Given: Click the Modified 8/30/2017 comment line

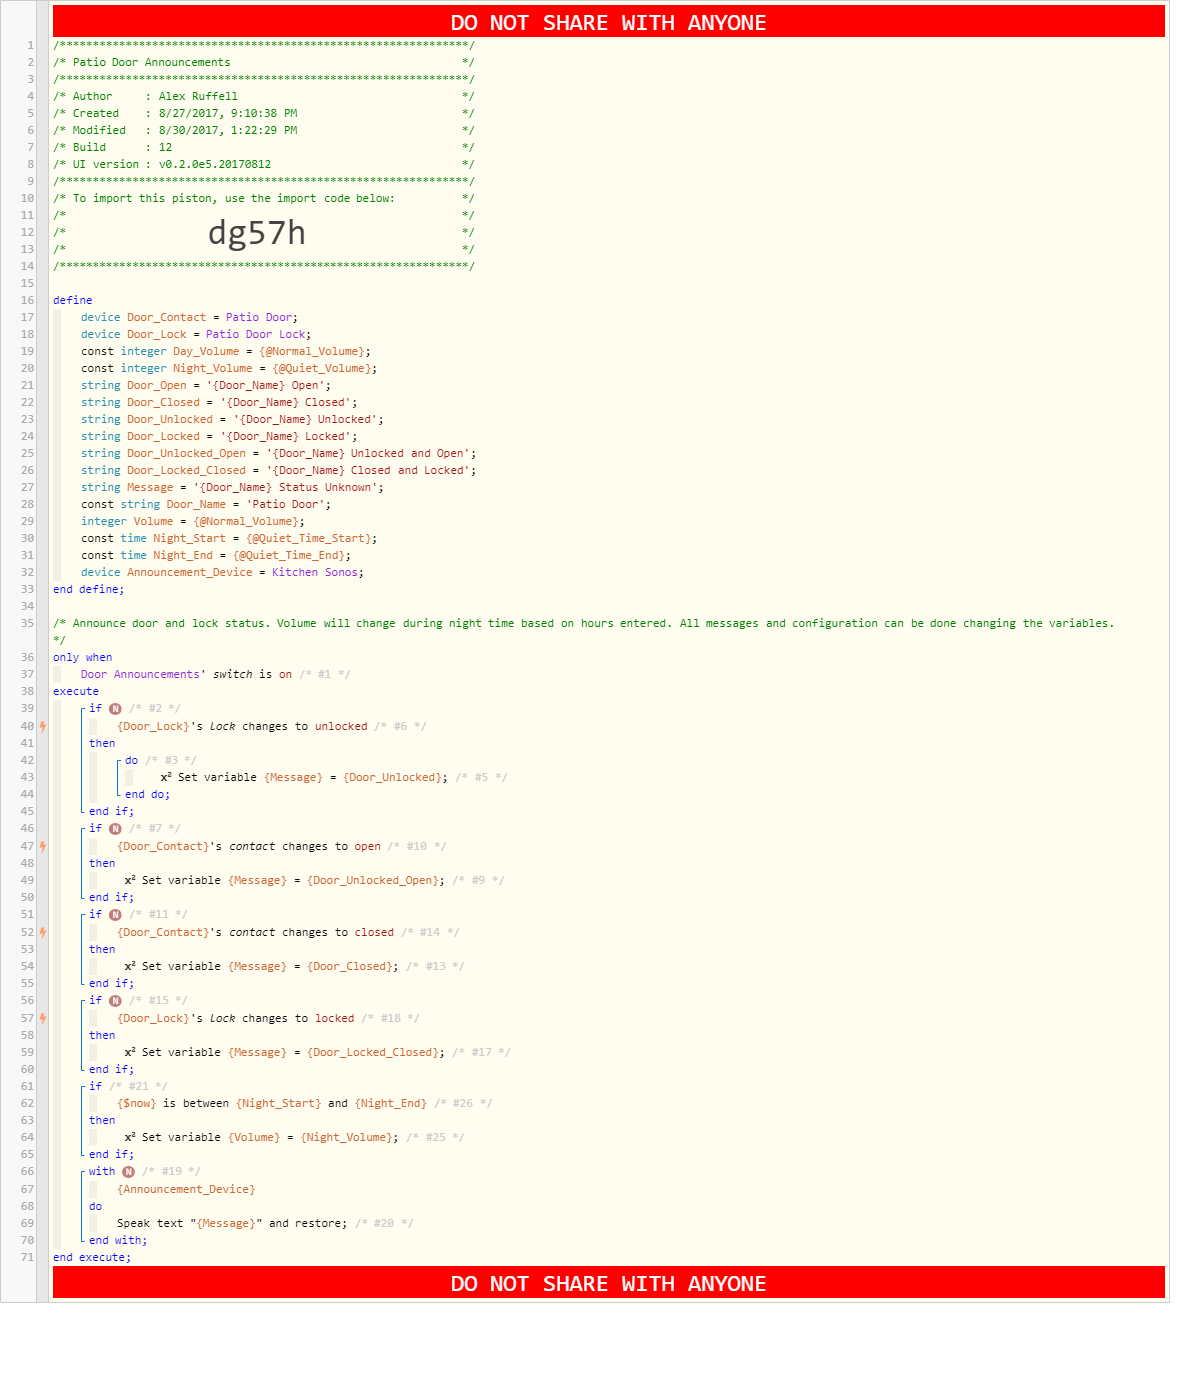Looking at the screenshot, I should (264, 130).
